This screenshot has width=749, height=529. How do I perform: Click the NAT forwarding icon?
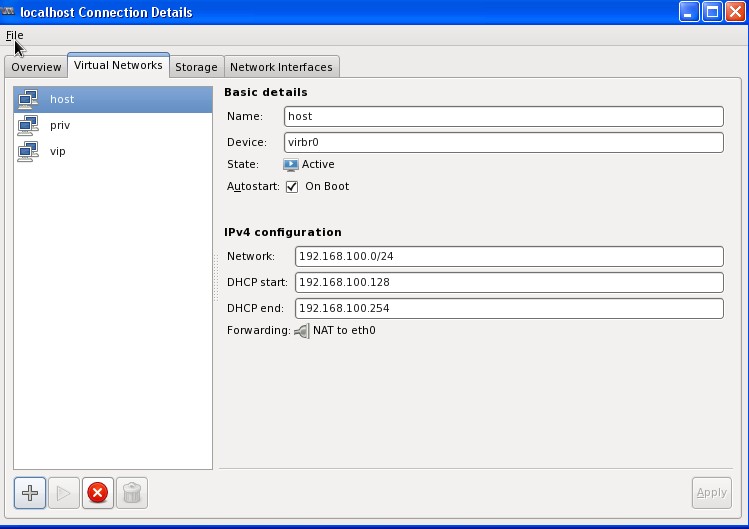click(x=301, y=331)
